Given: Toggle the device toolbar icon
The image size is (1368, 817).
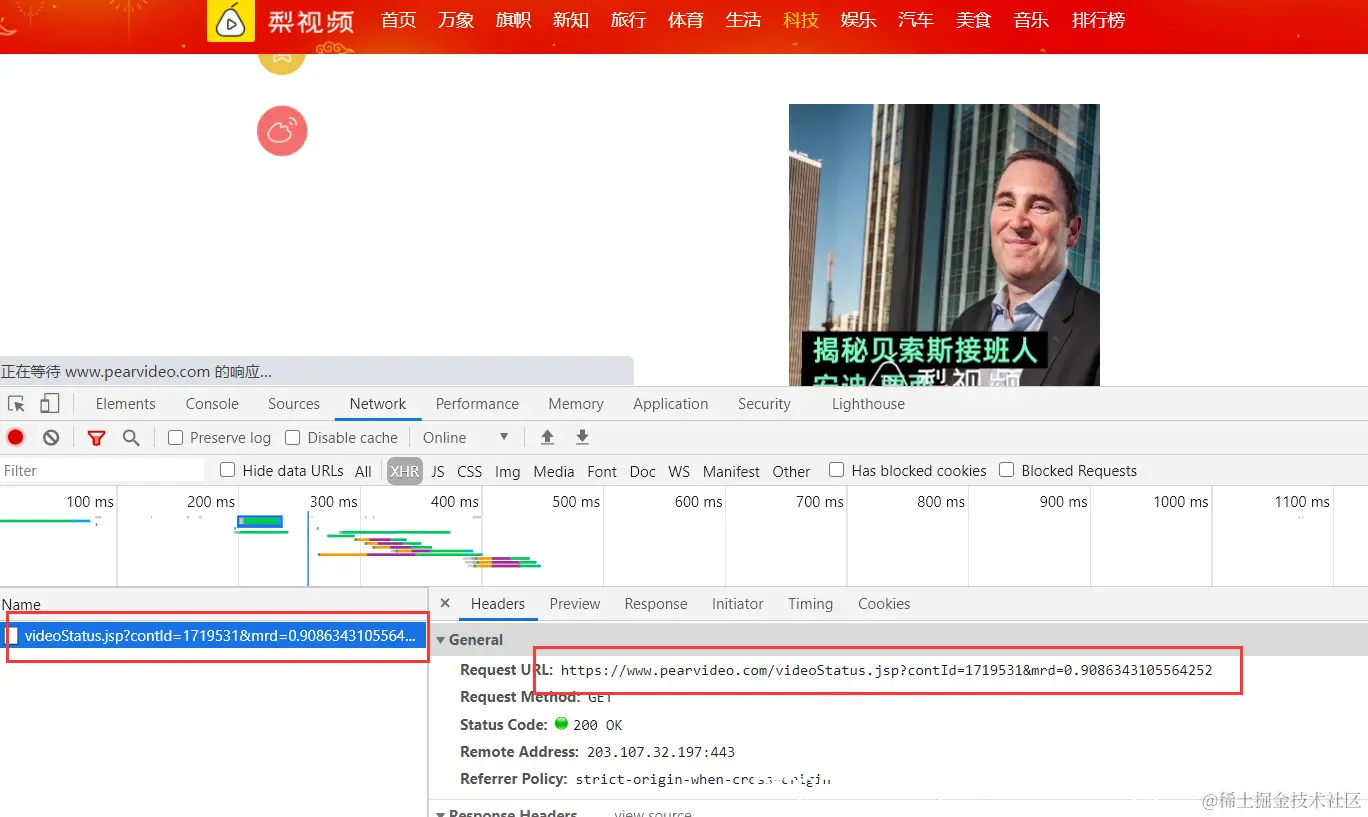Looking at the screenshot, I should [x=49, y=403].
